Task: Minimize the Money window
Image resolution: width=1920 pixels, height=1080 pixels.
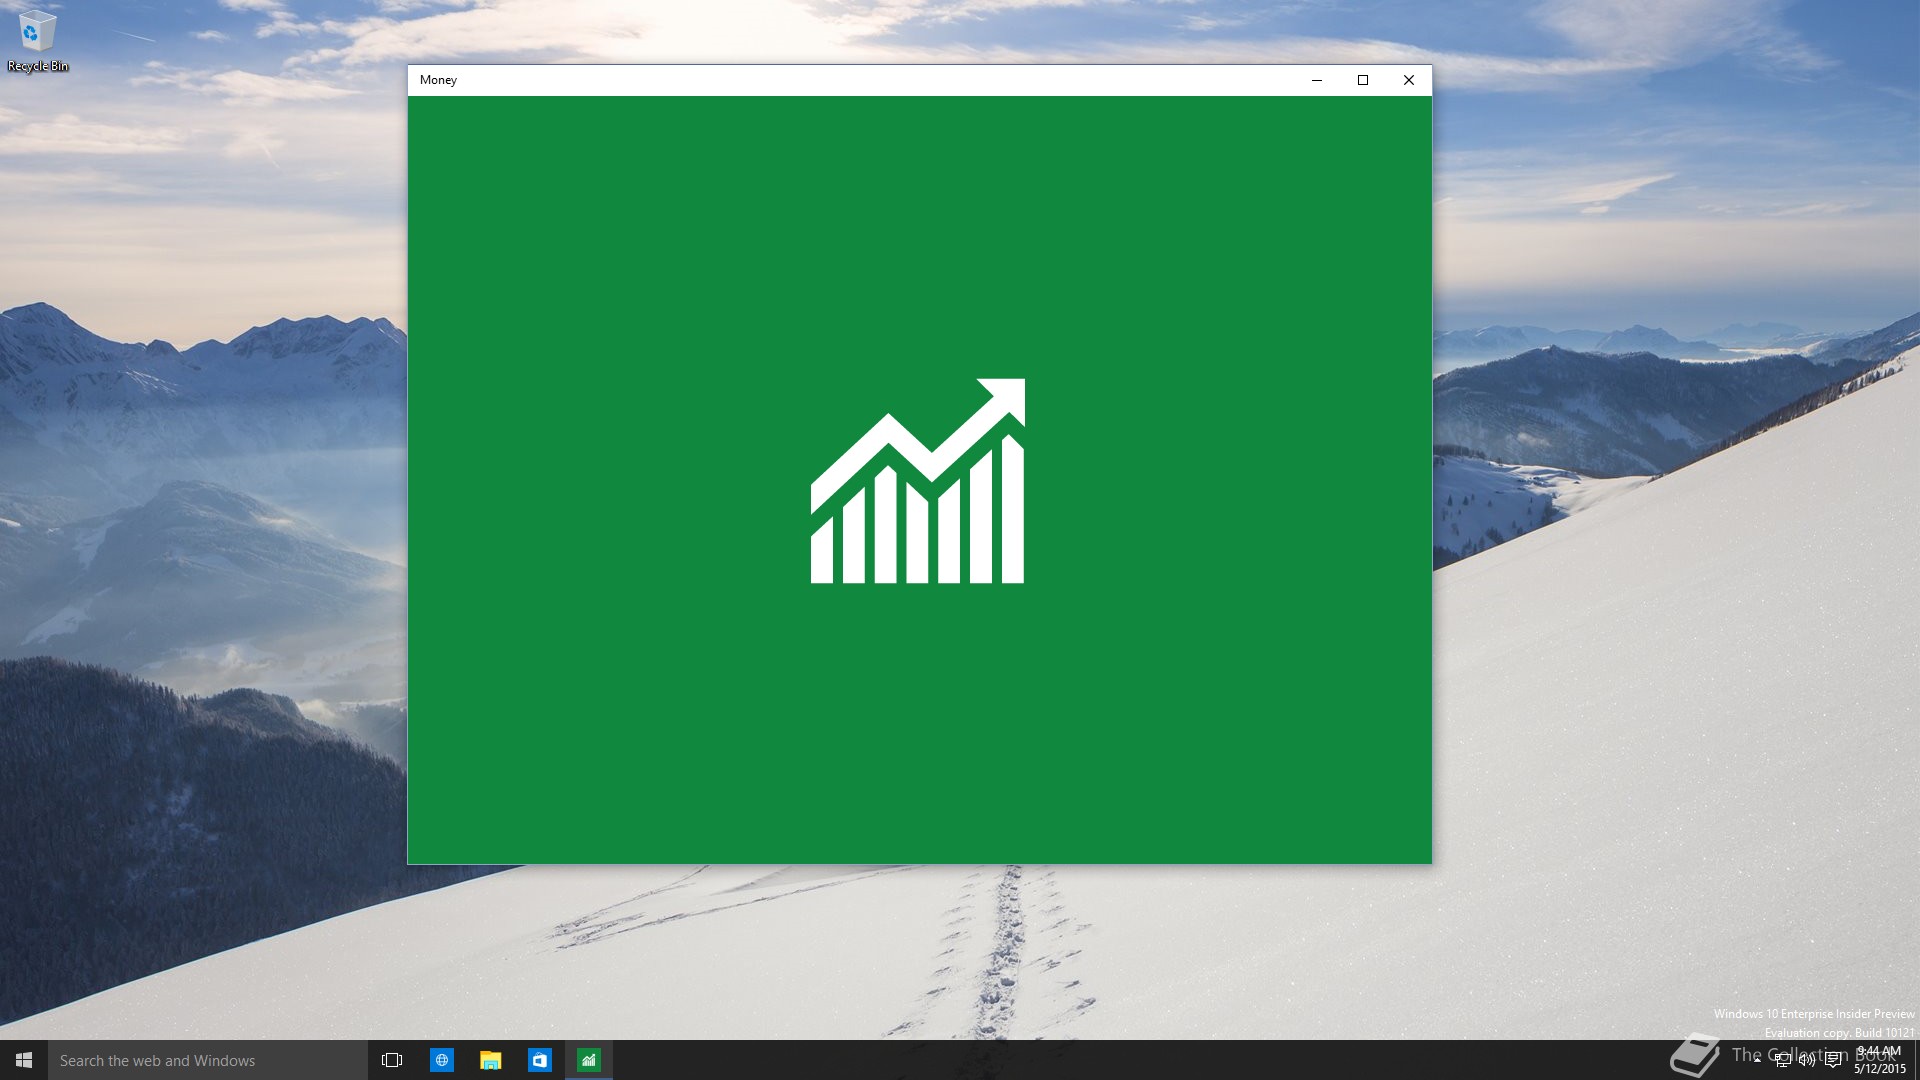Action: point(1317,80)
